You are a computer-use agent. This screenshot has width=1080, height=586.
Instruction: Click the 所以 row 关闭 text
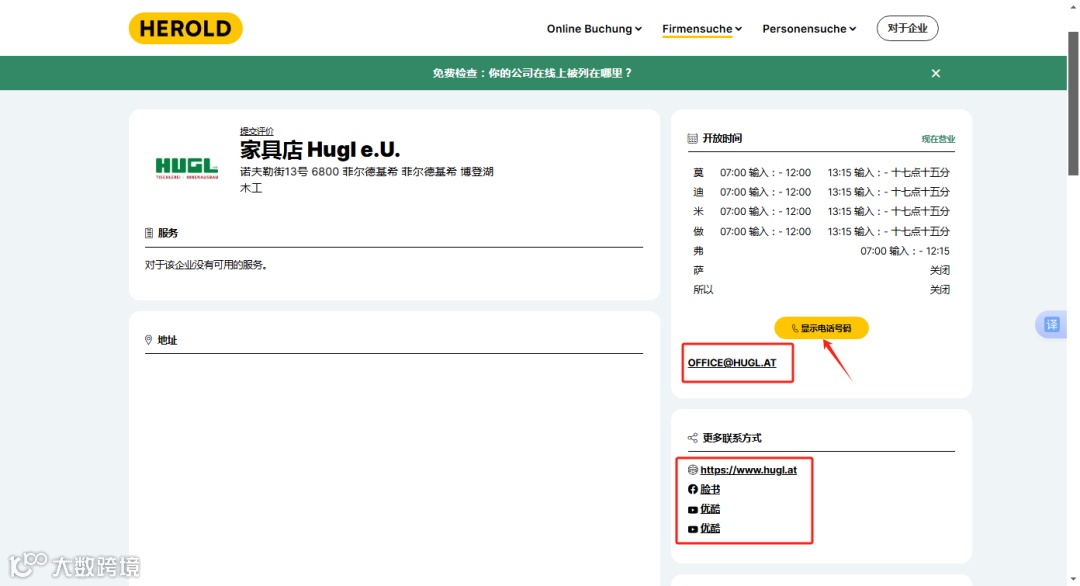pos(939,289)
